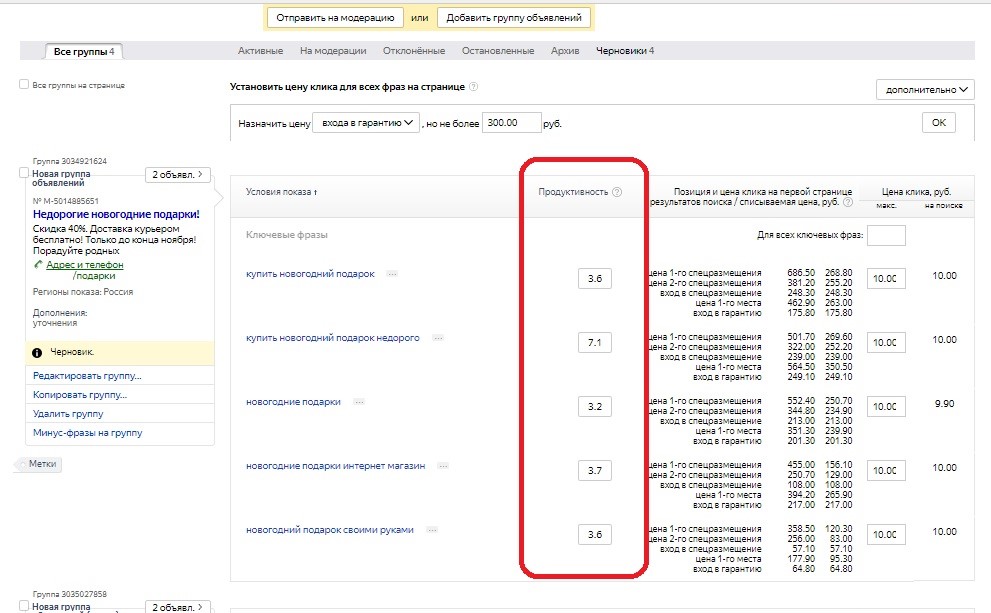Click Метки tag button
Screen dimensions: 991x613
click(39, 464)
